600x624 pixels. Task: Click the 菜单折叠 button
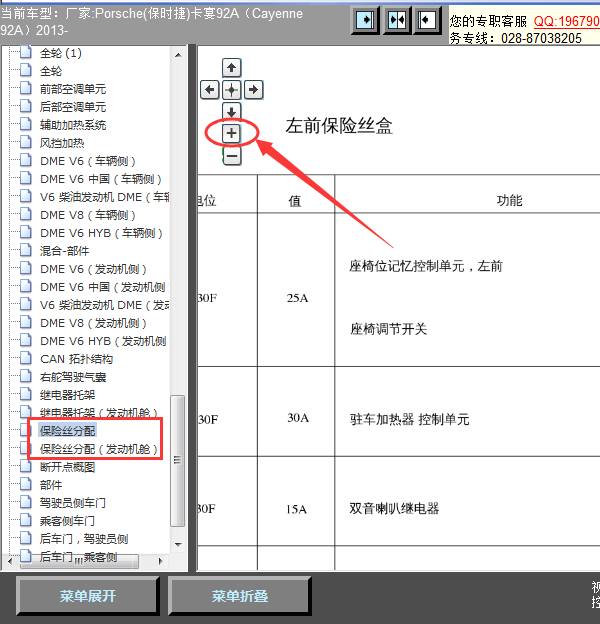pos(240,596)
